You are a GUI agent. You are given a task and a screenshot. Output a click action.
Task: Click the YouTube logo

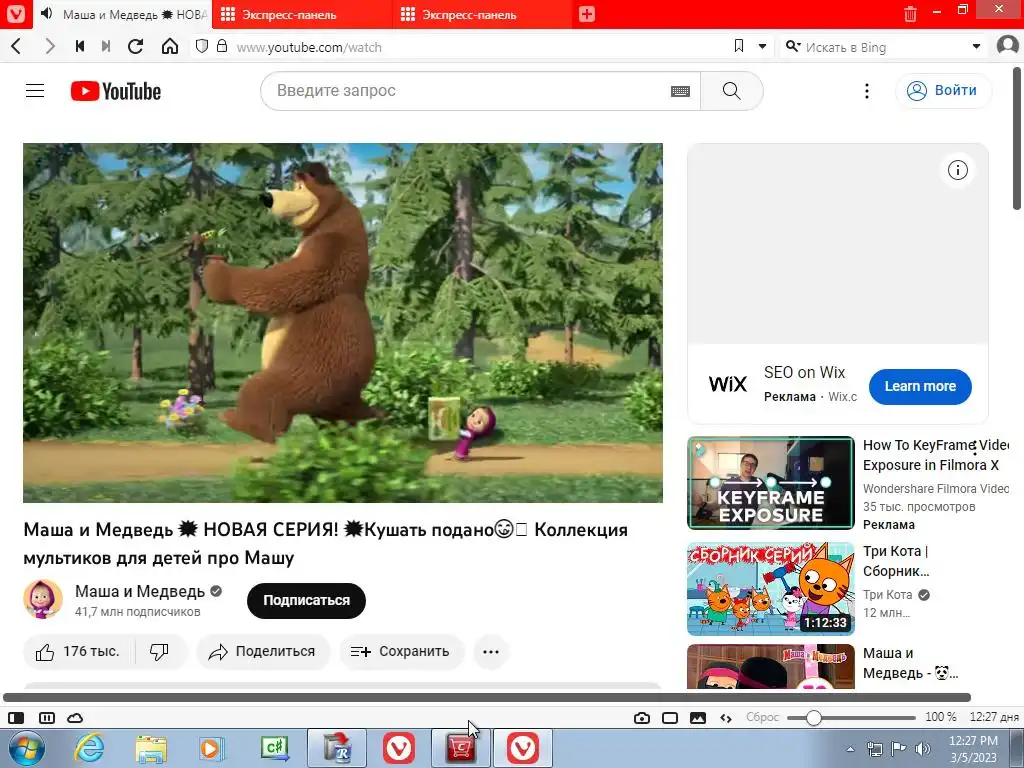pos(116,91)
